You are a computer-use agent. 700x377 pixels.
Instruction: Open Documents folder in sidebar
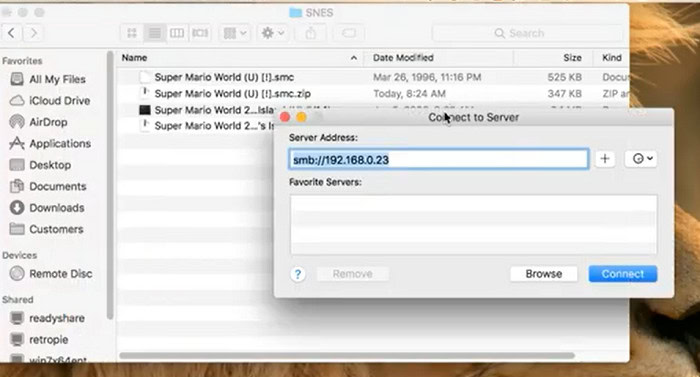point(58,187)
